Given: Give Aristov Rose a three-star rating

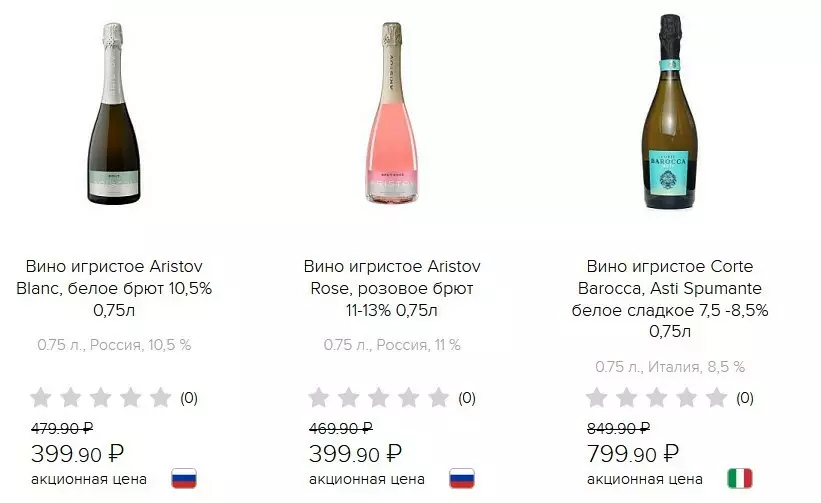Looking at the screenshot, I should 379,398.
